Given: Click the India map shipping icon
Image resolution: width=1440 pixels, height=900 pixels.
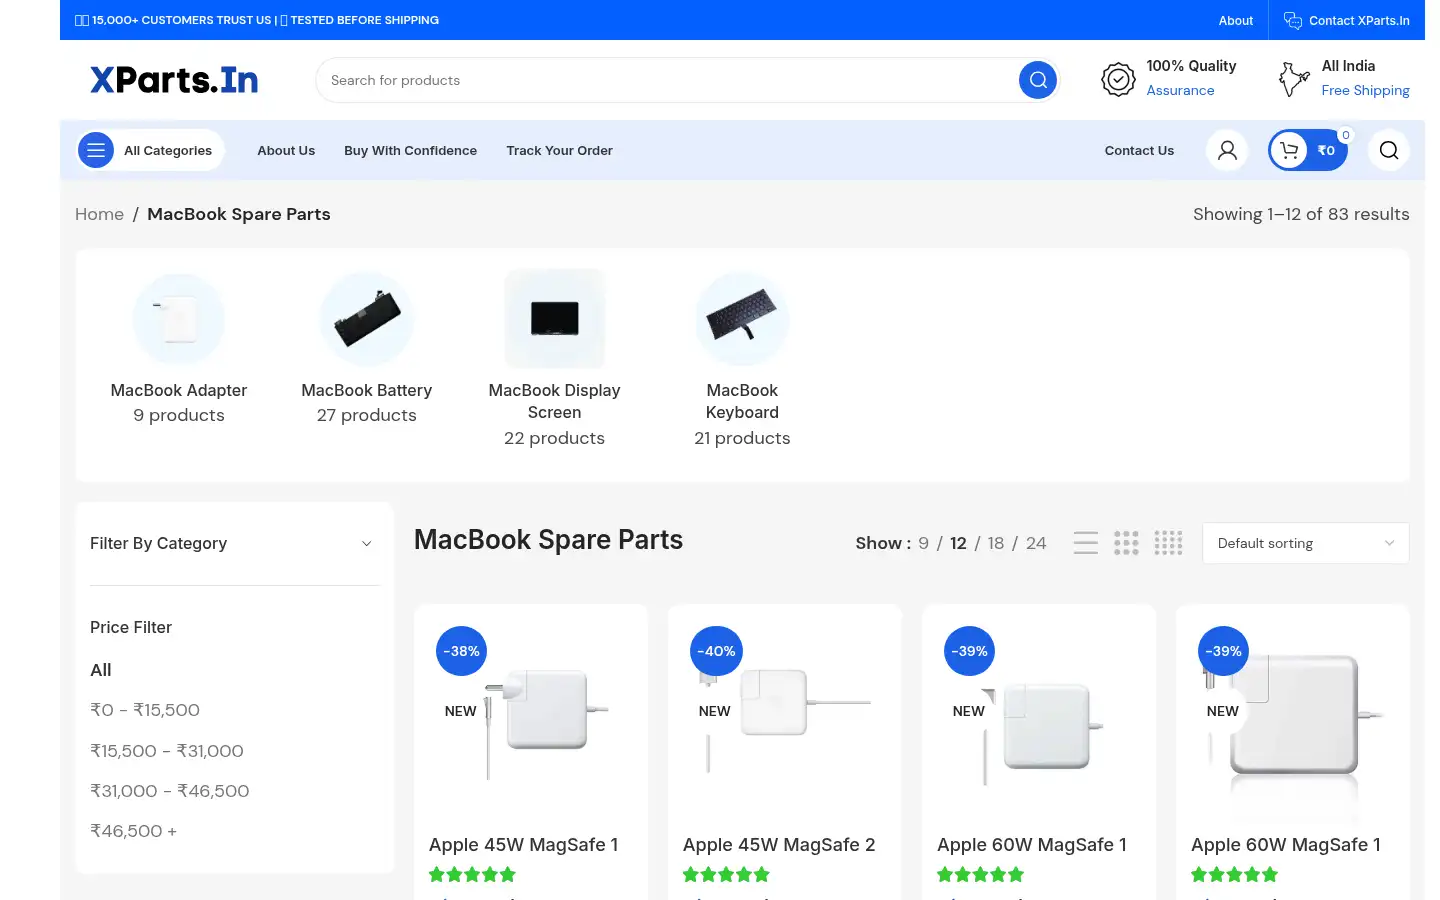Looking at the screenshot, I should click(x=1294, y=79).
